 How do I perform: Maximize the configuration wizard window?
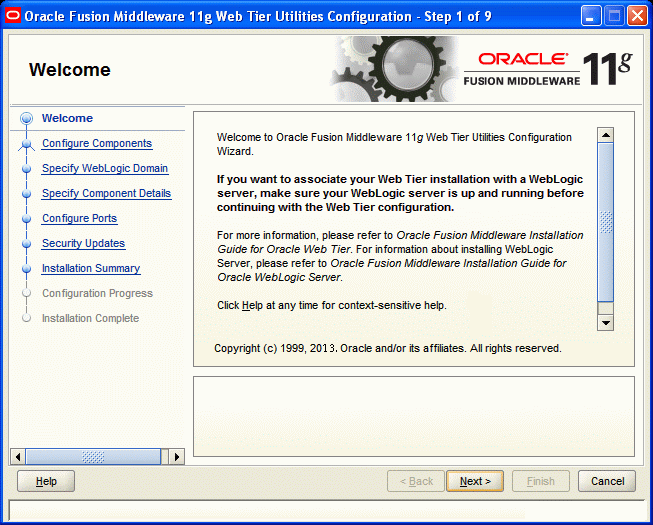[x=614, y=16]
